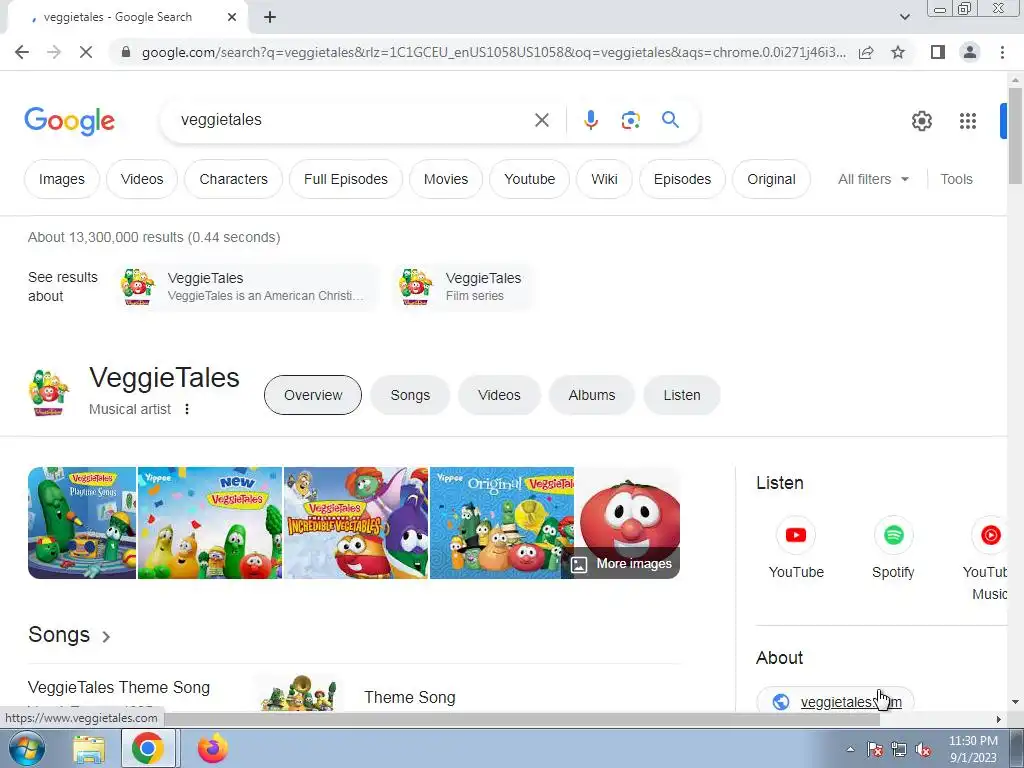Open a new tab with the plus icon
The width and height of the screenshot is (1024, 768).
[x=270, y=17]
